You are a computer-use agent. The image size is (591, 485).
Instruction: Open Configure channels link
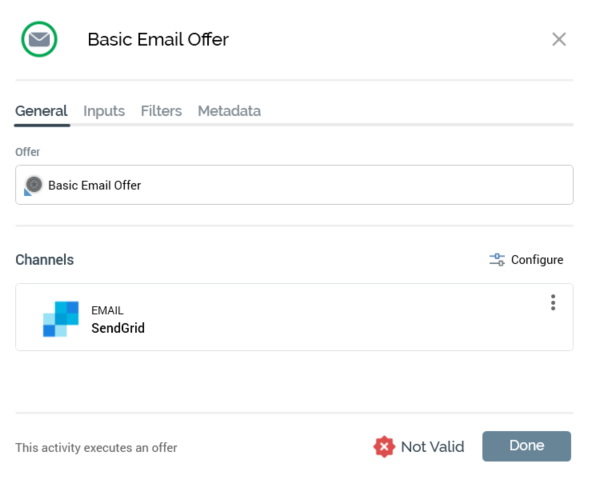coord(527,260)
